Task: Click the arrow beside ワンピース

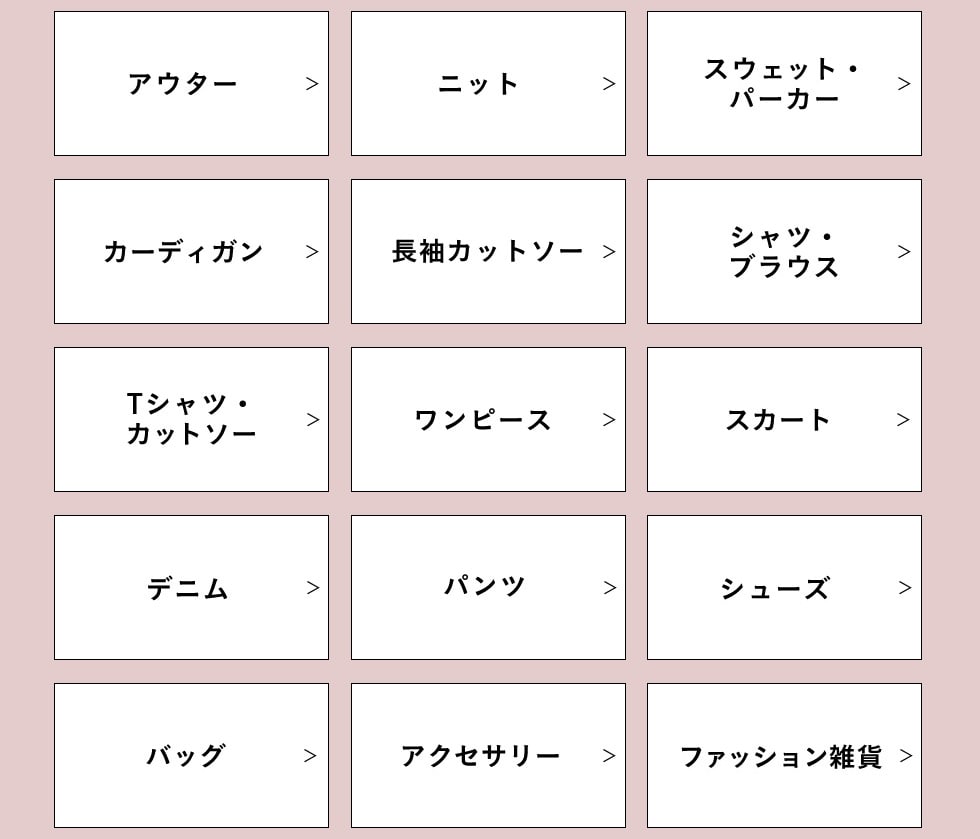Action: (609, 420)
